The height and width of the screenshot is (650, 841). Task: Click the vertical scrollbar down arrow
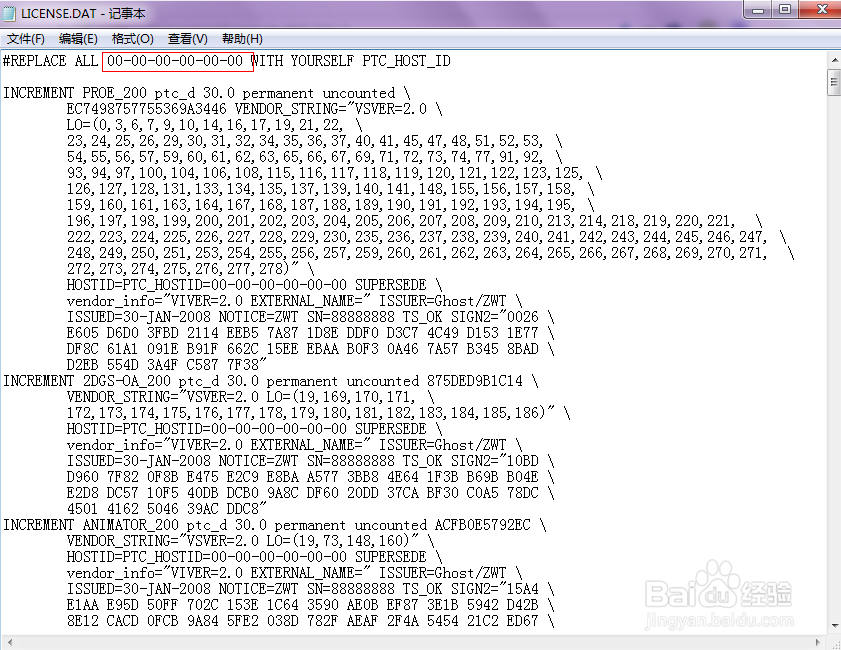(x=835, y=625)
